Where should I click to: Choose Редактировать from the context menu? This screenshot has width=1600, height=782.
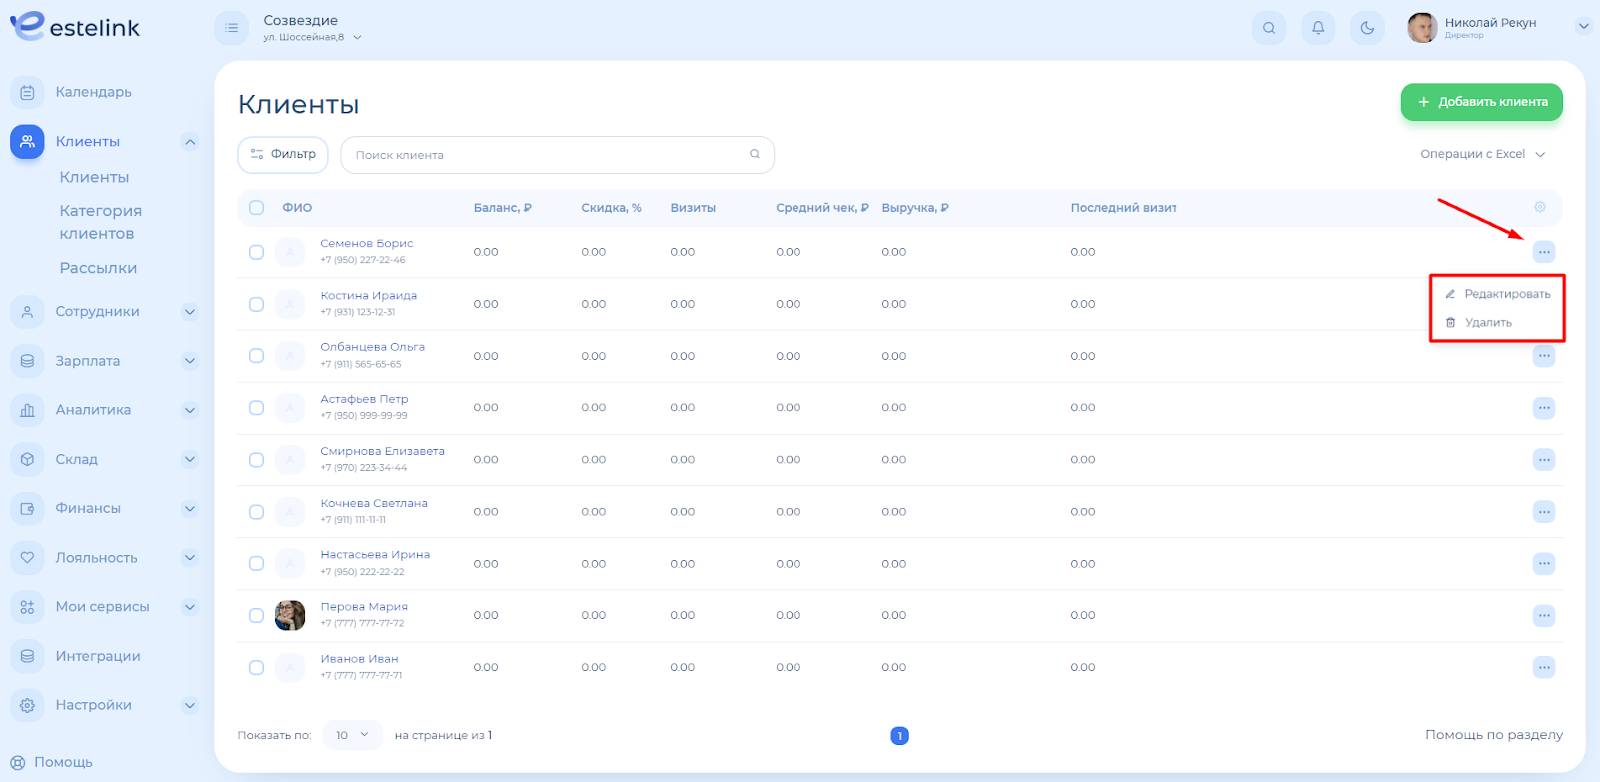coord(1506,294)
